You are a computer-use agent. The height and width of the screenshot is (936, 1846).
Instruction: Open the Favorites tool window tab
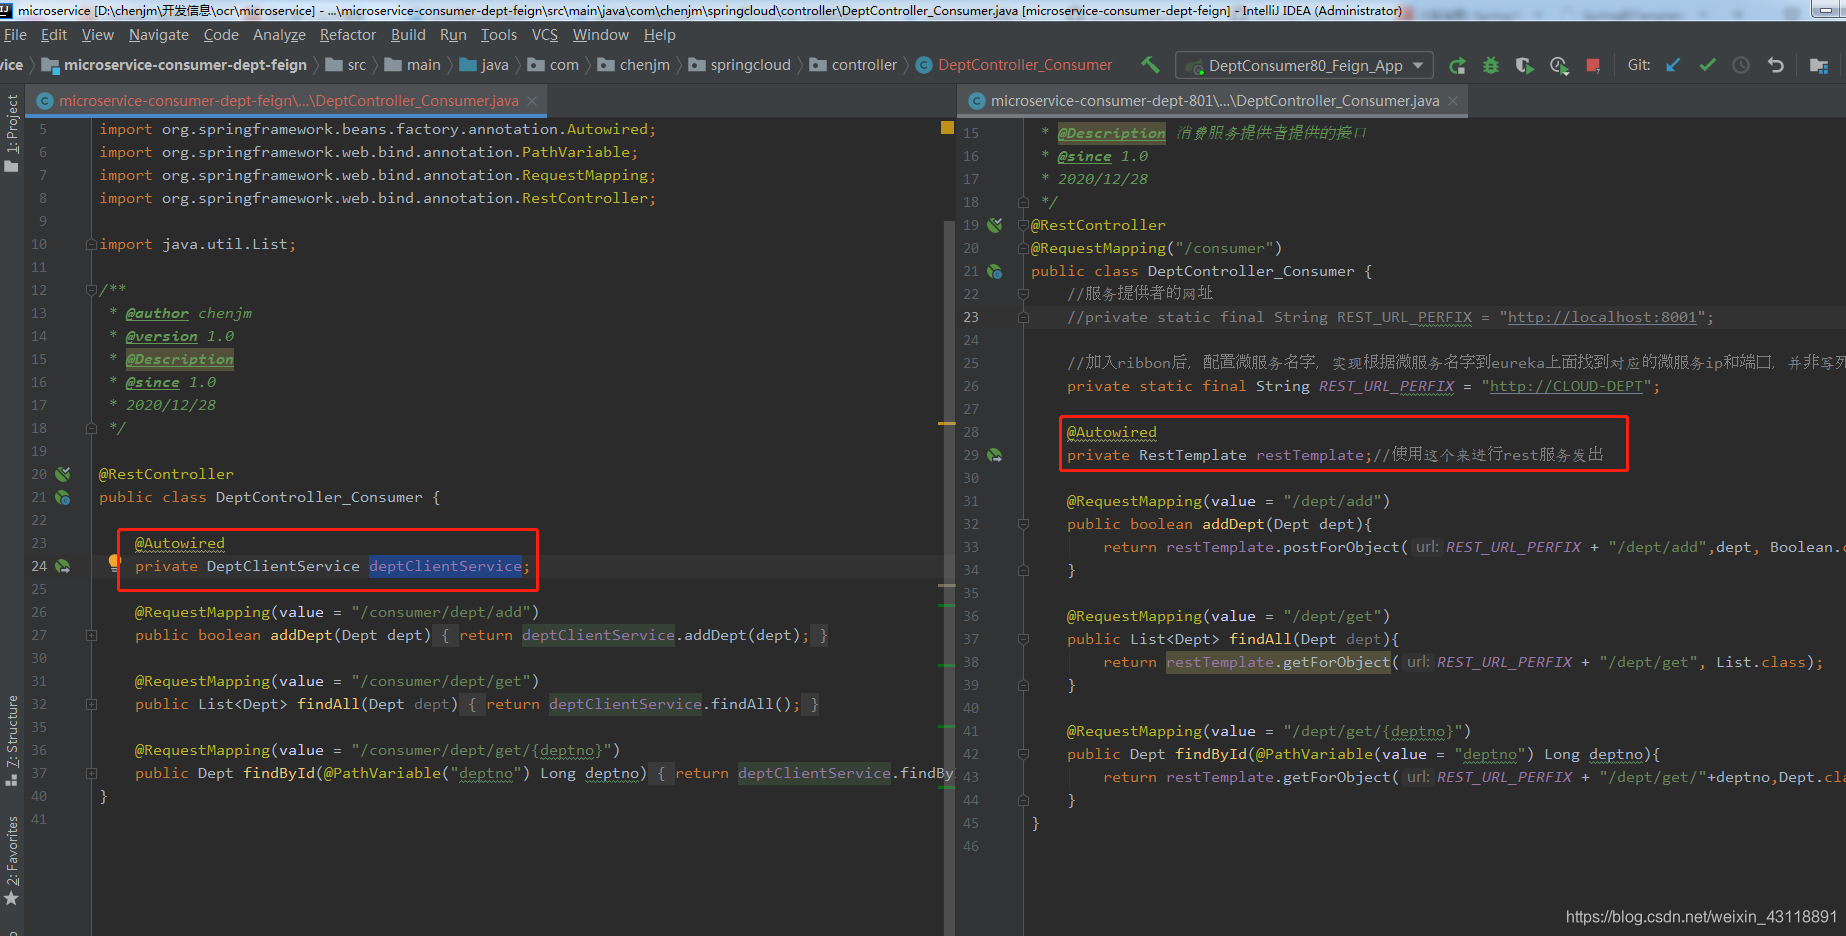(x=12, y=861)
